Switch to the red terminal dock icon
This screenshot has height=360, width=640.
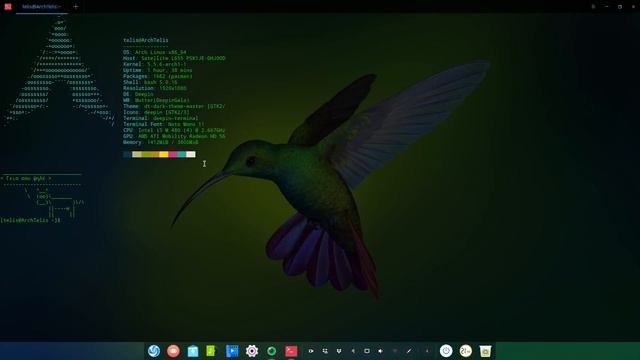pos(291,351)
